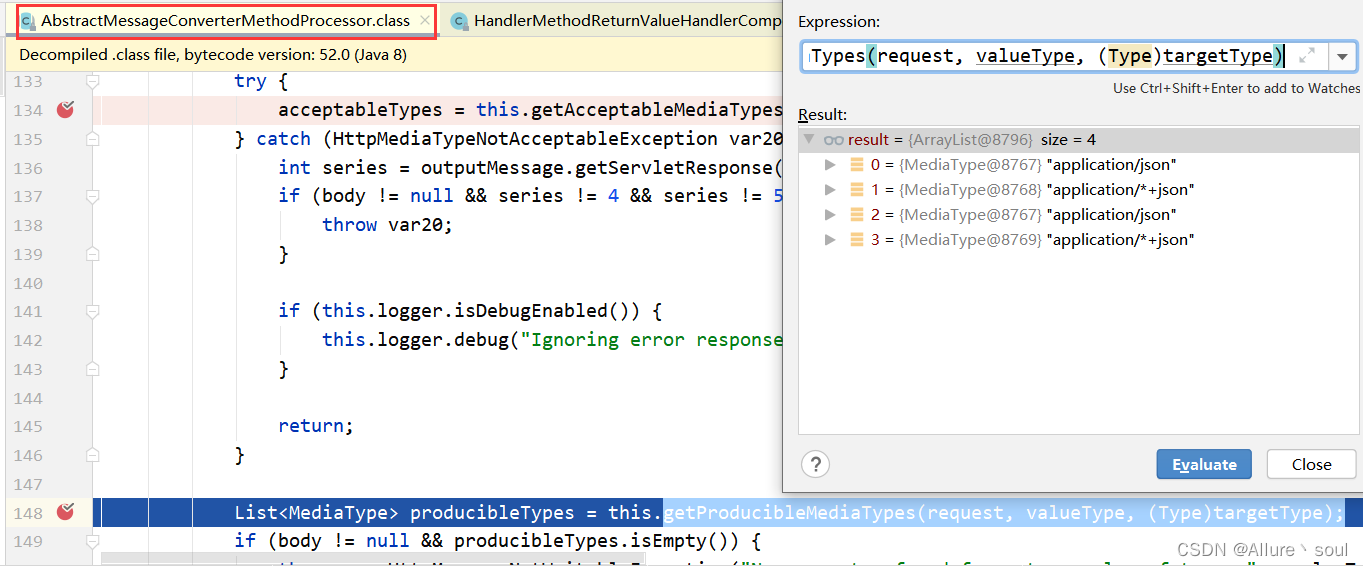Select the row 1 = {MediaType@8768}
Screen dimensions: 1363x566
[x=1079, y=190]
